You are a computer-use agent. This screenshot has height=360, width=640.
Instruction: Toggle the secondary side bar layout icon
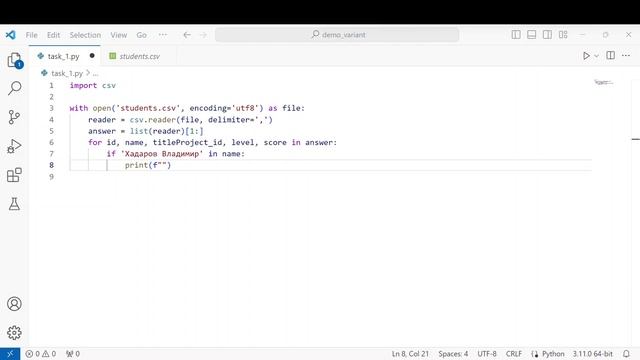pos(547,35)
